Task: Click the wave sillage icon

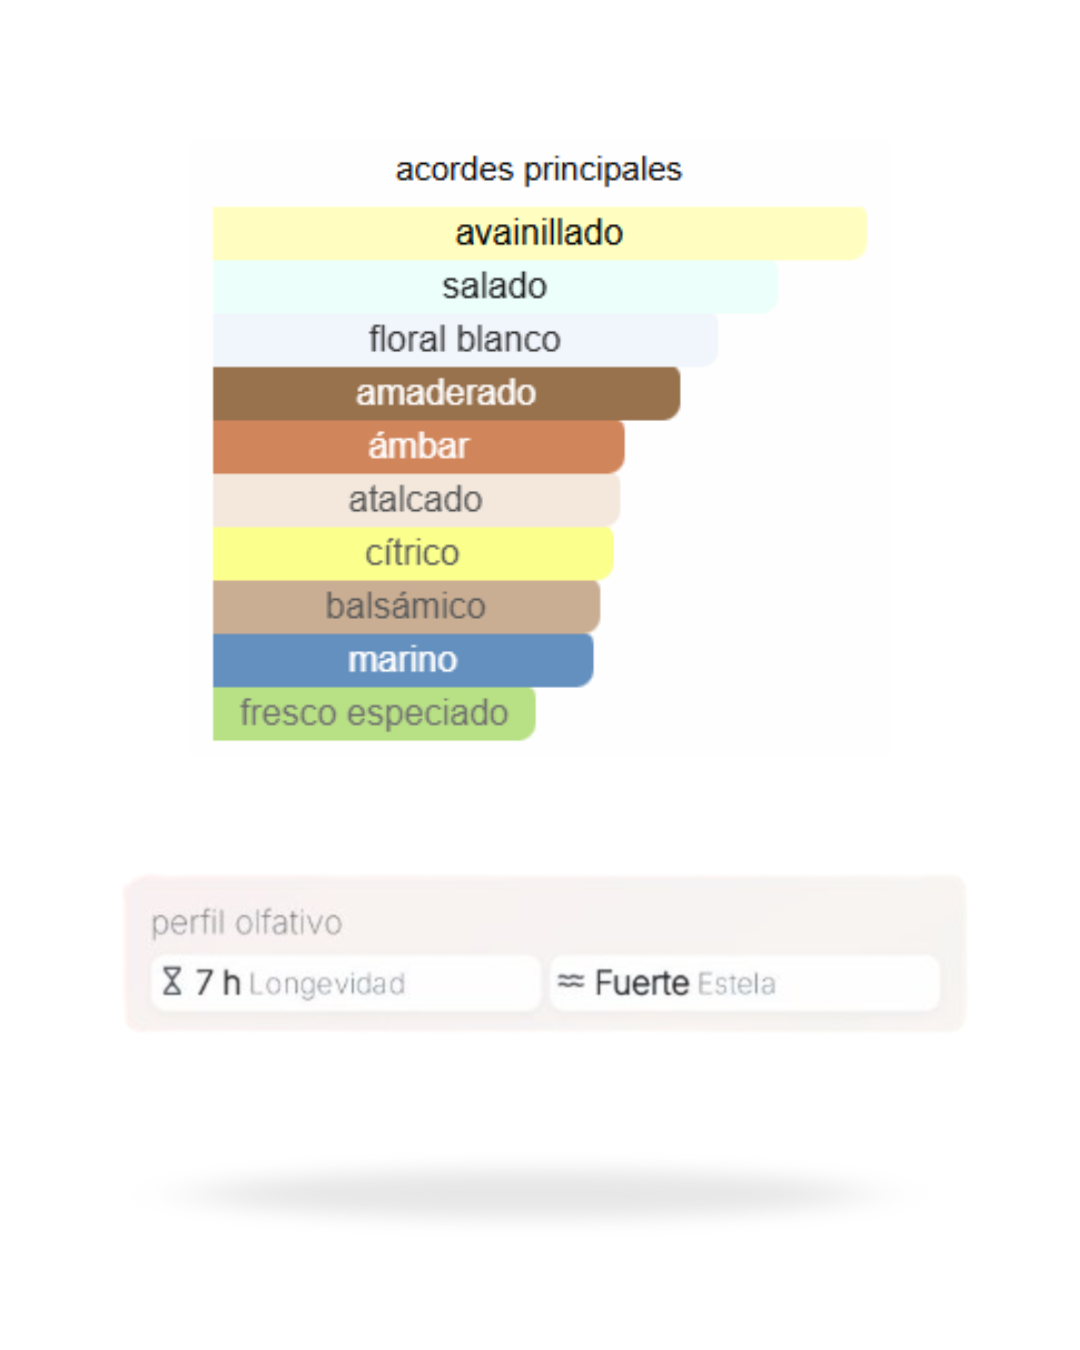Action: pos(570,981)
